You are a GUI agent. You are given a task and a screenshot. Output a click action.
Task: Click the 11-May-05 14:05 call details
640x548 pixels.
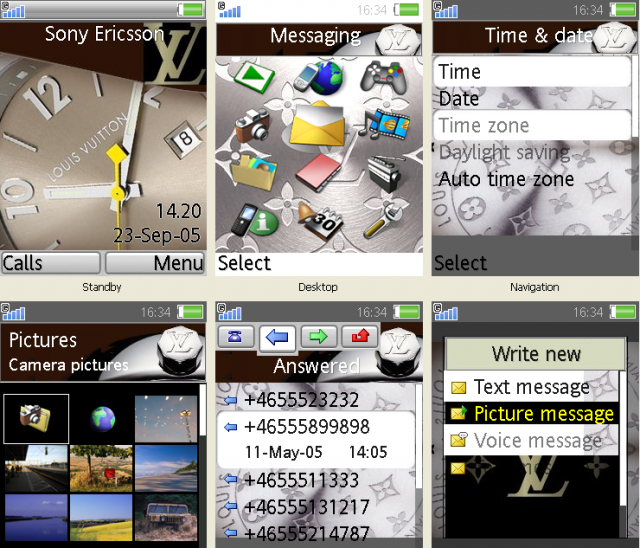point(316,452)
